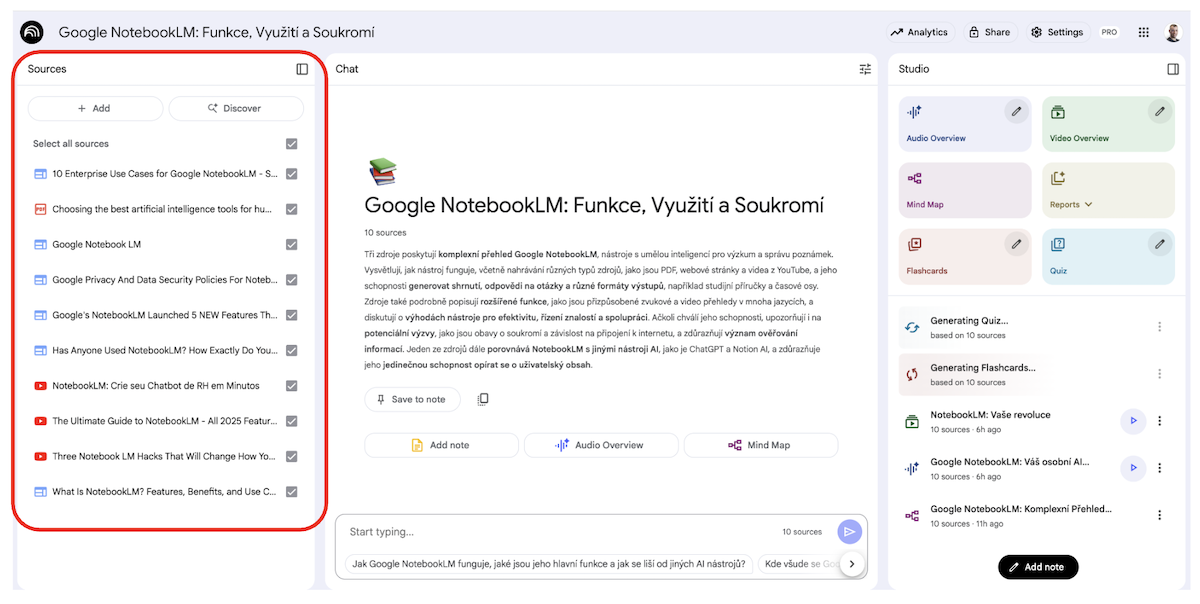
Task: Open Analytics from the top bar
Action: [x=919, y=32]
